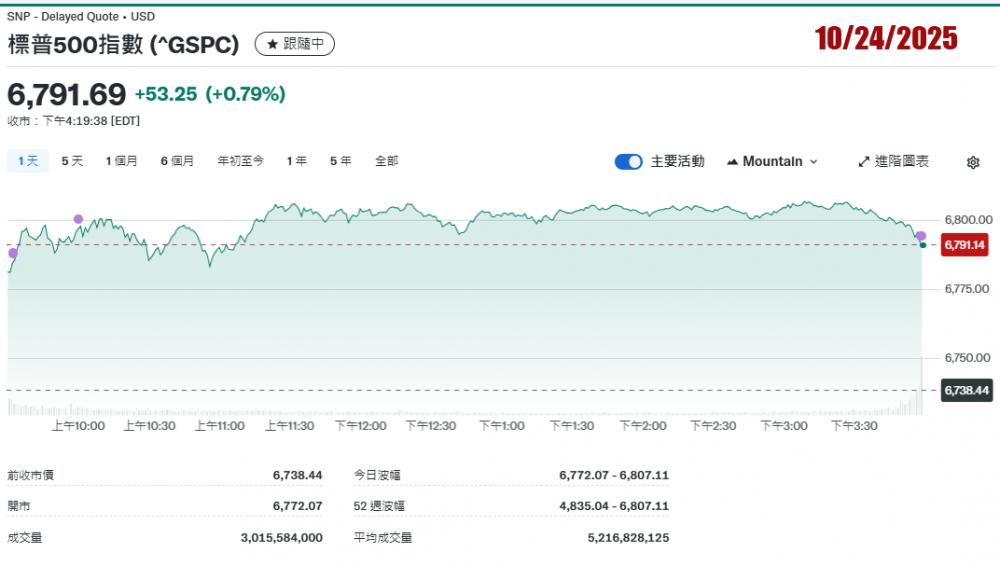This screenshot has width=1000, height=566.
Task: Select the 1天 time range tab
Action: point(28,161)
